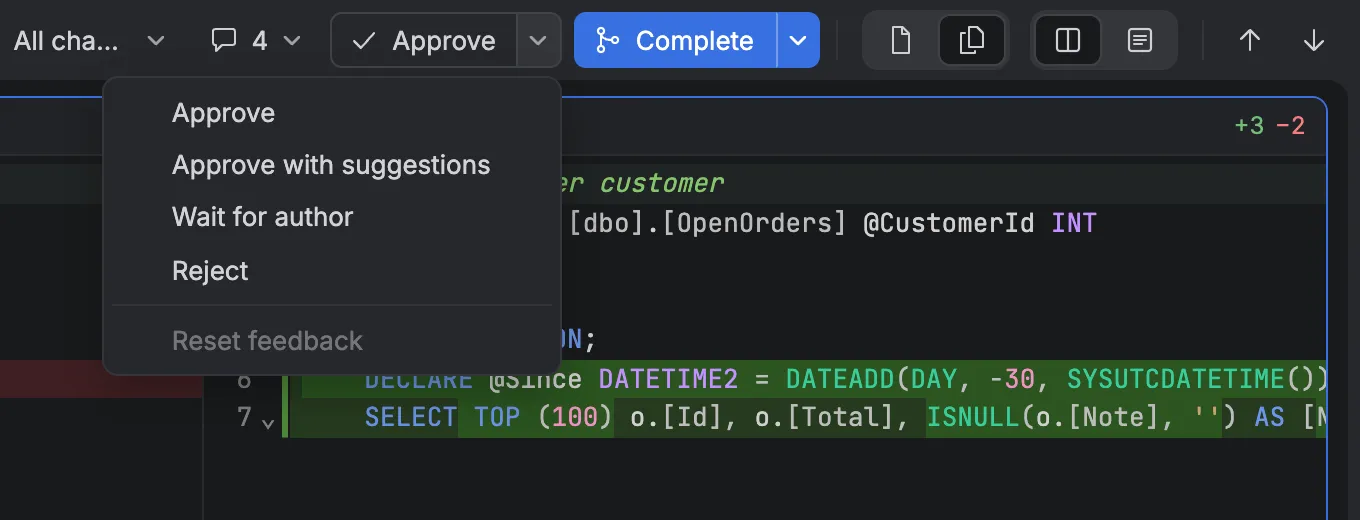Select Wait for author menu item
This screenshot has height=520, width=1360.
pos(332,217)
